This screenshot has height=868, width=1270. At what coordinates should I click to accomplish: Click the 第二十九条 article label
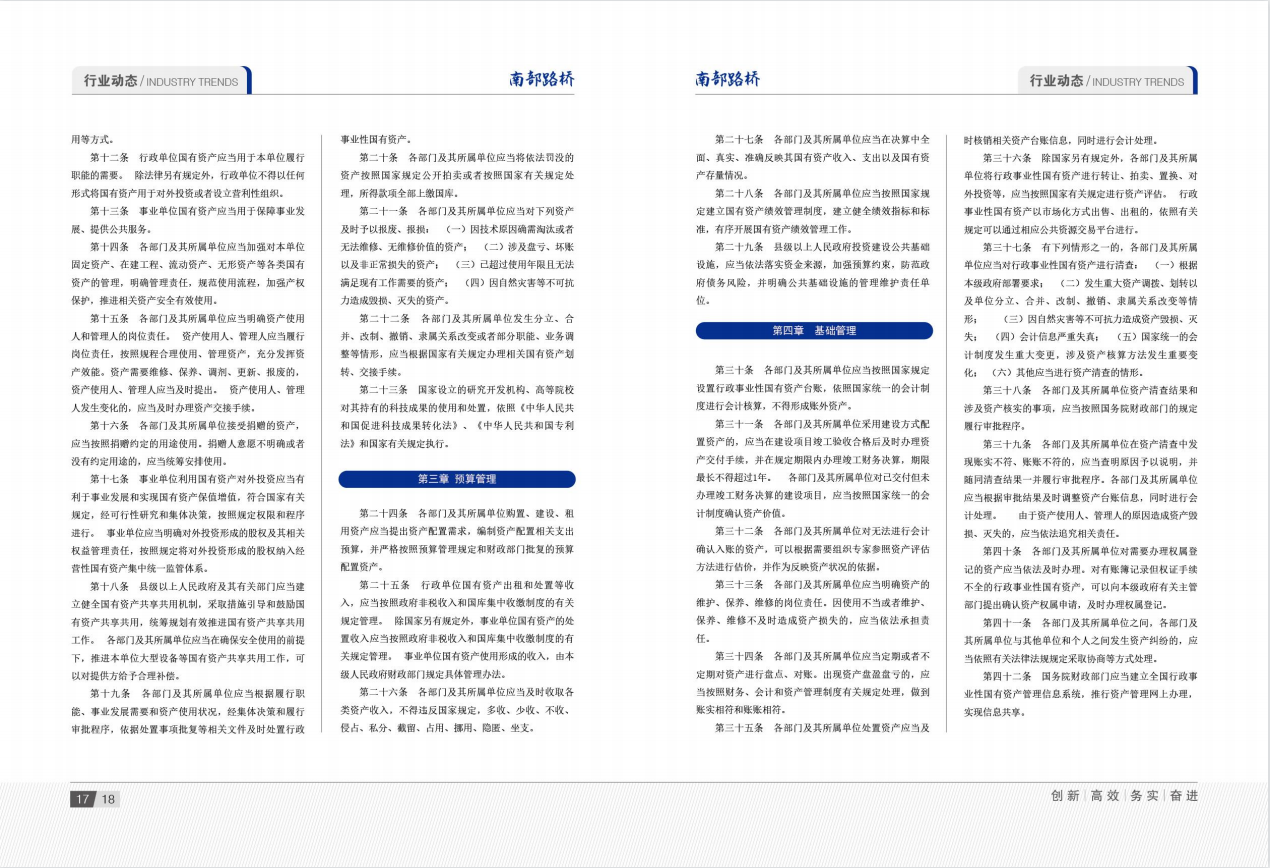pyautogui.click(x=740, y=247)
